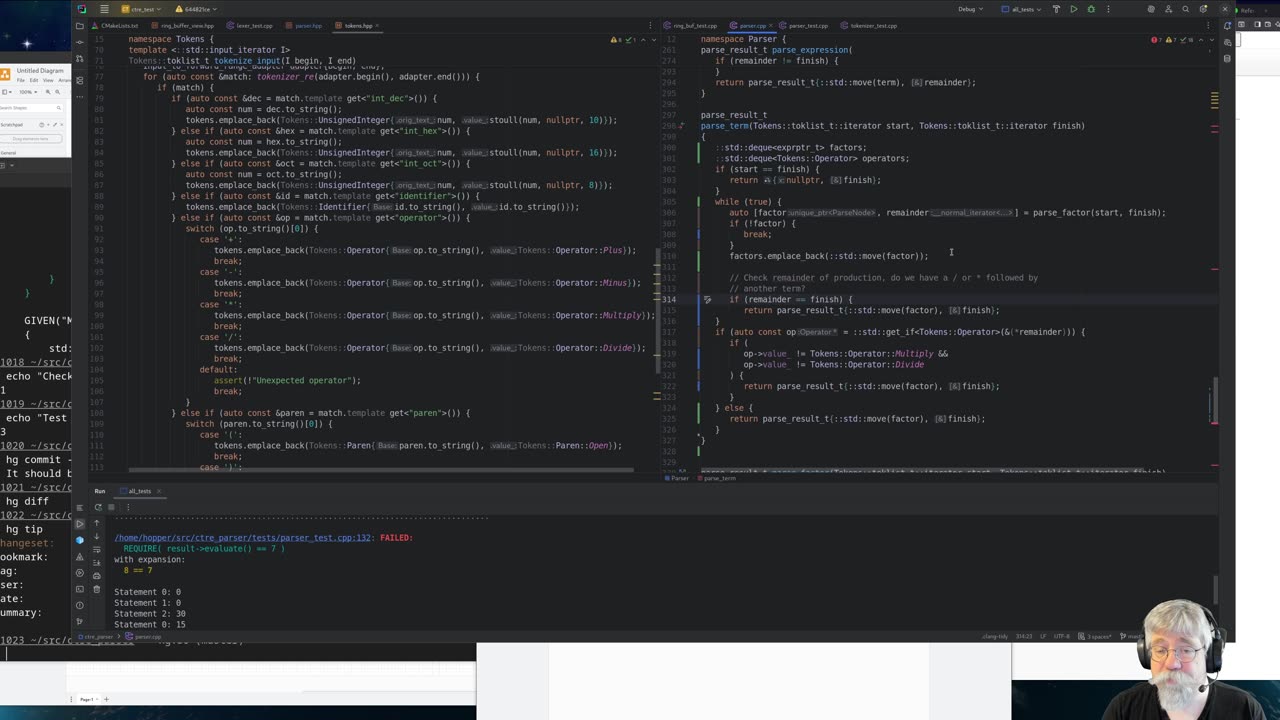Viewport: 1280px width, 720px height.
Task: Switch to parser_test.cpp tab
Action: [x=804, y=25]
